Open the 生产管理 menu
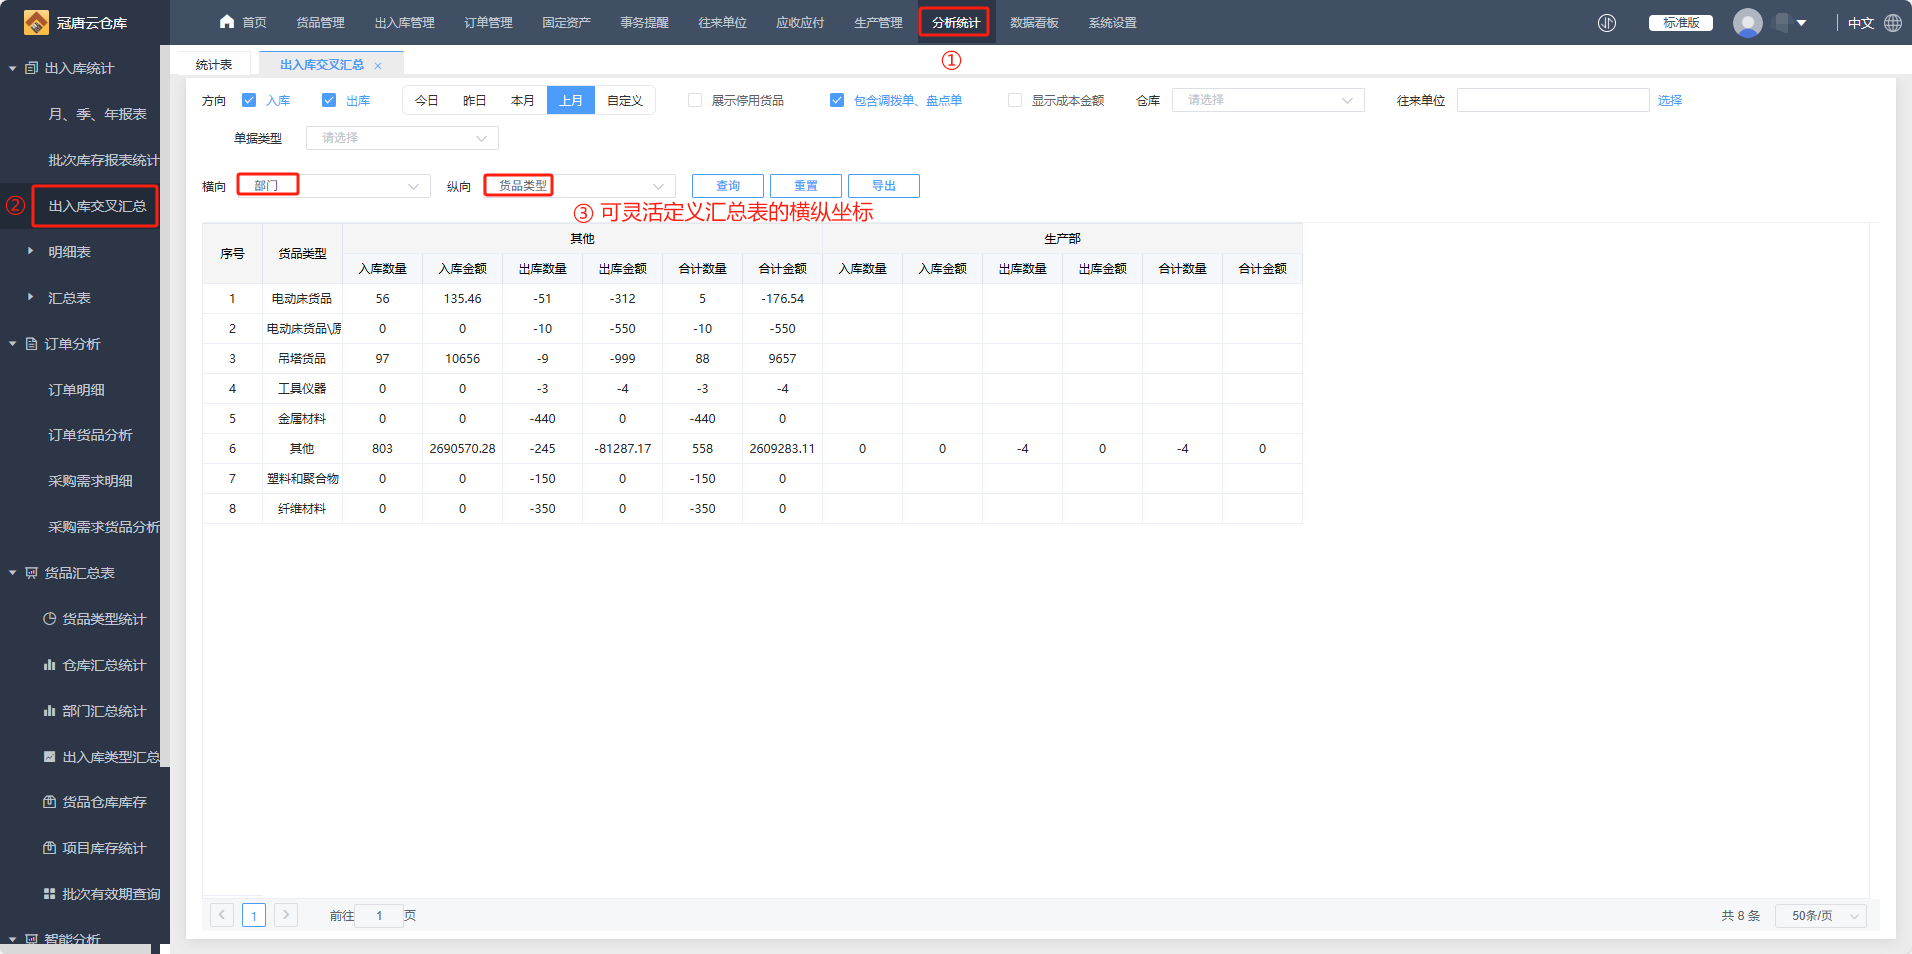1912x954 pixels. [x=878, y=22]
